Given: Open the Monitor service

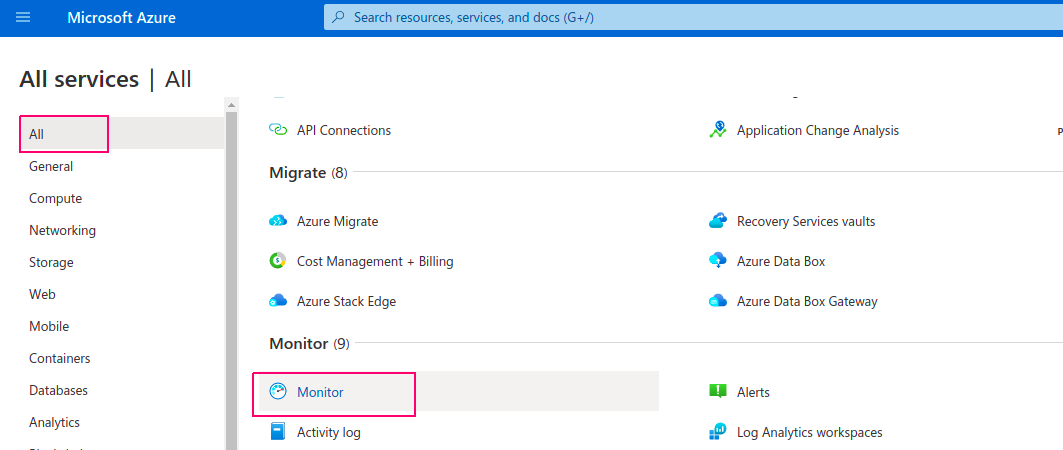Looking at the screenshot, I should pos(320,392).
